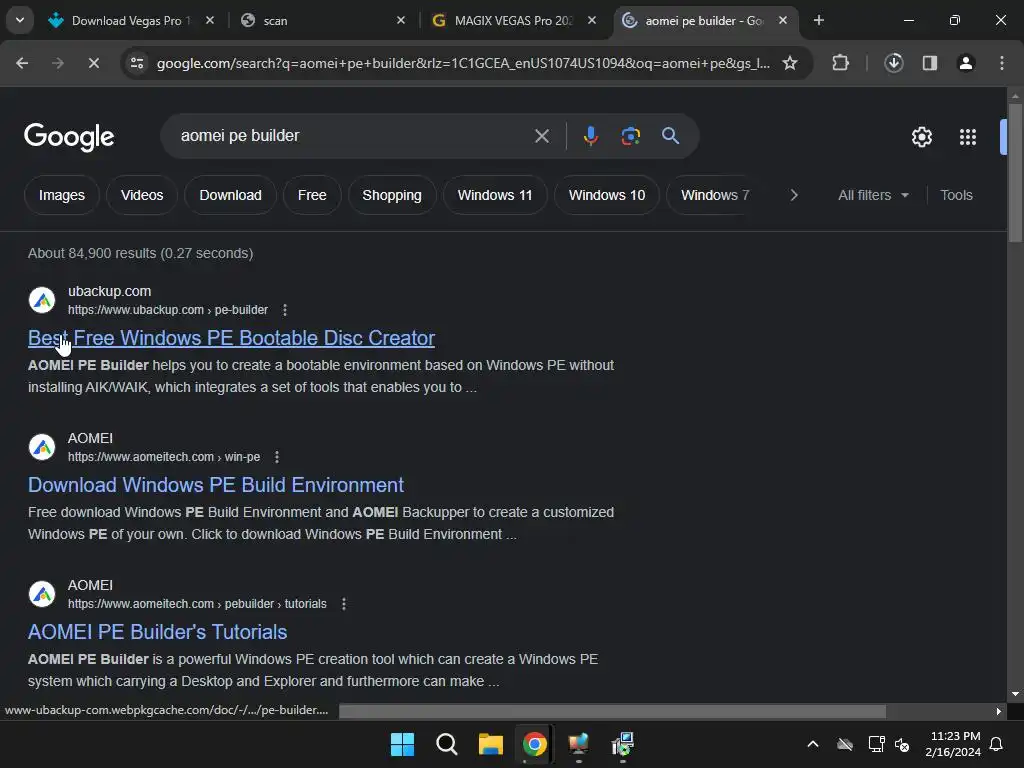Open more options for ubackup.com result

click(x=285, y=310)
